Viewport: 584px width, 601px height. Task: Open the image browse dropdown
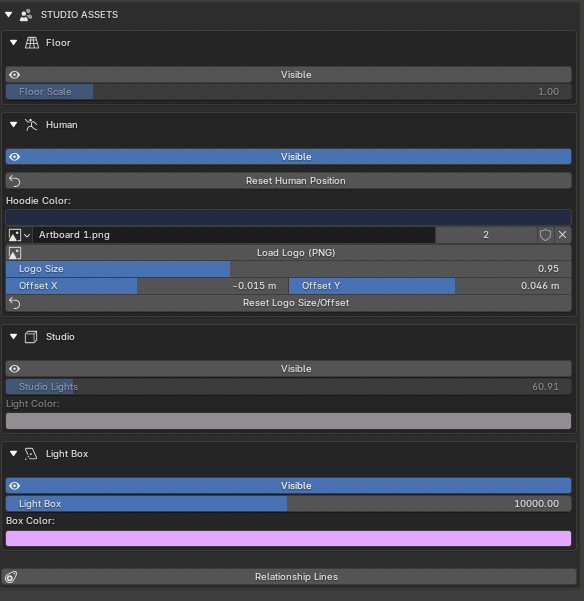tap(19, 235)
